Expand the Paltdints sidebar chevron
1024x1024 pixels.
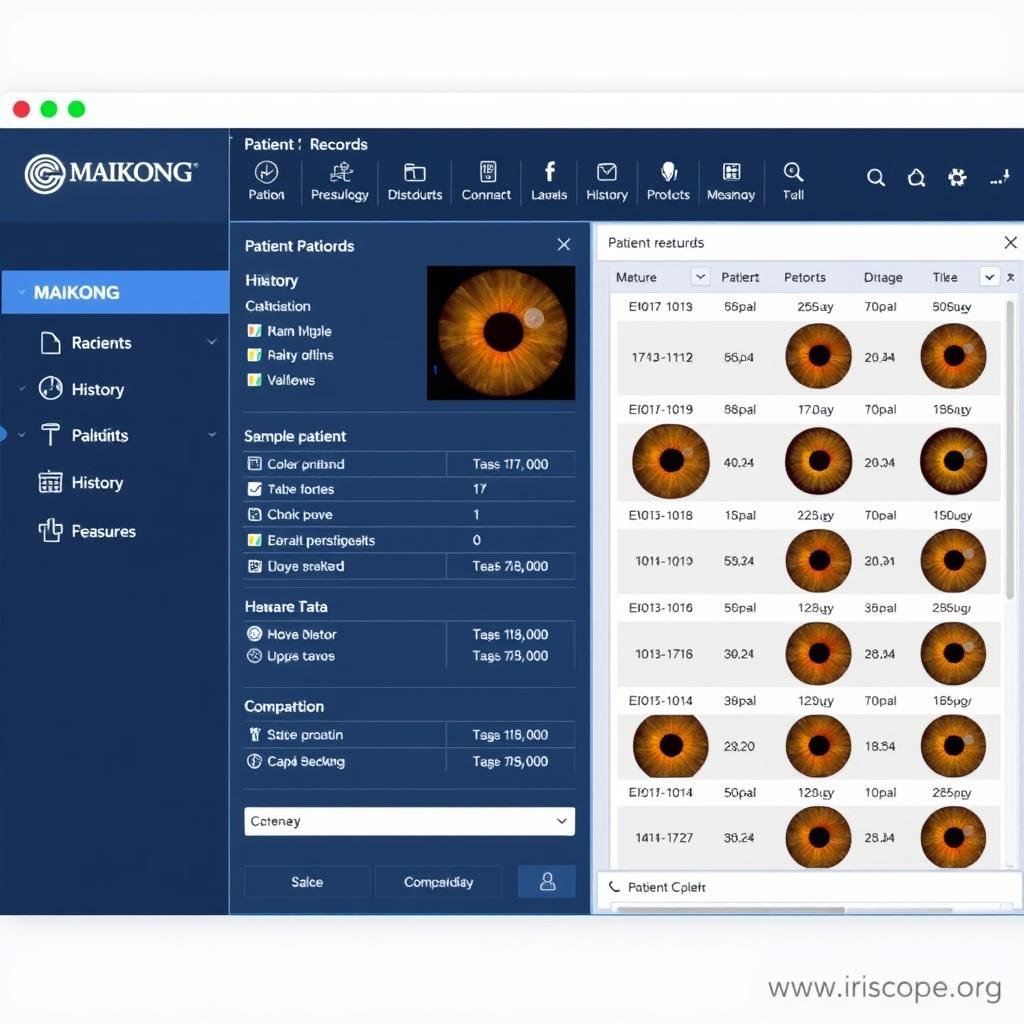click(x=212, y=434)
